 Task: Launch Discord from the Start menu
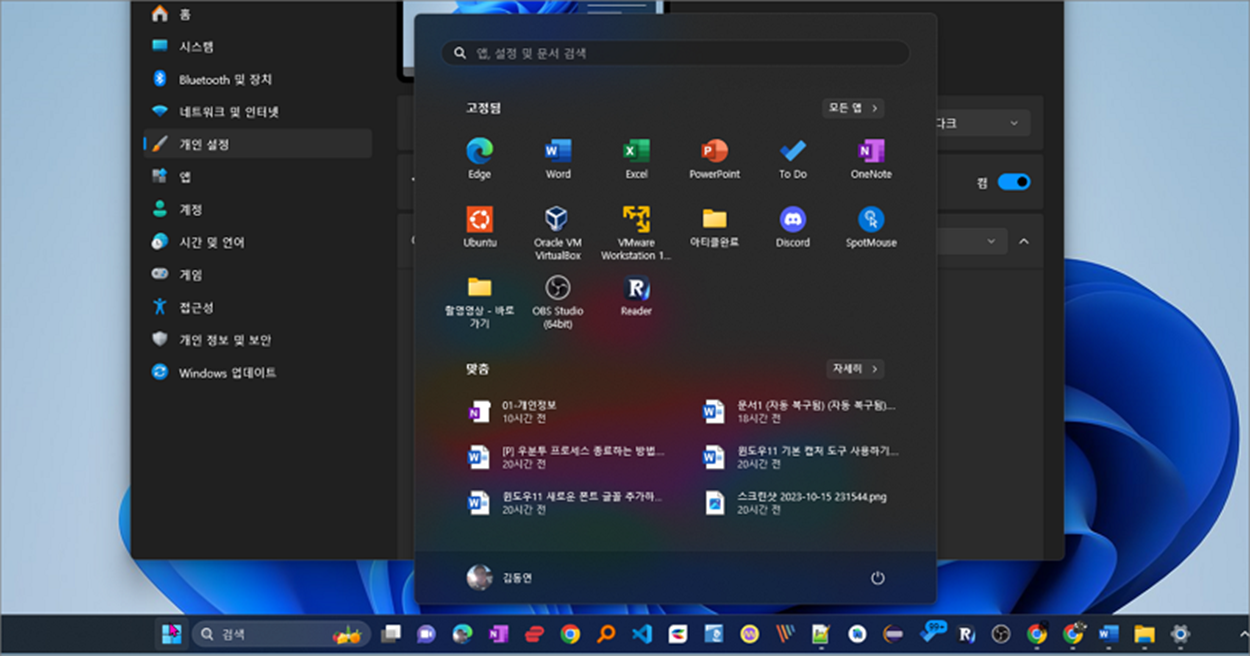tap(793, 227)
